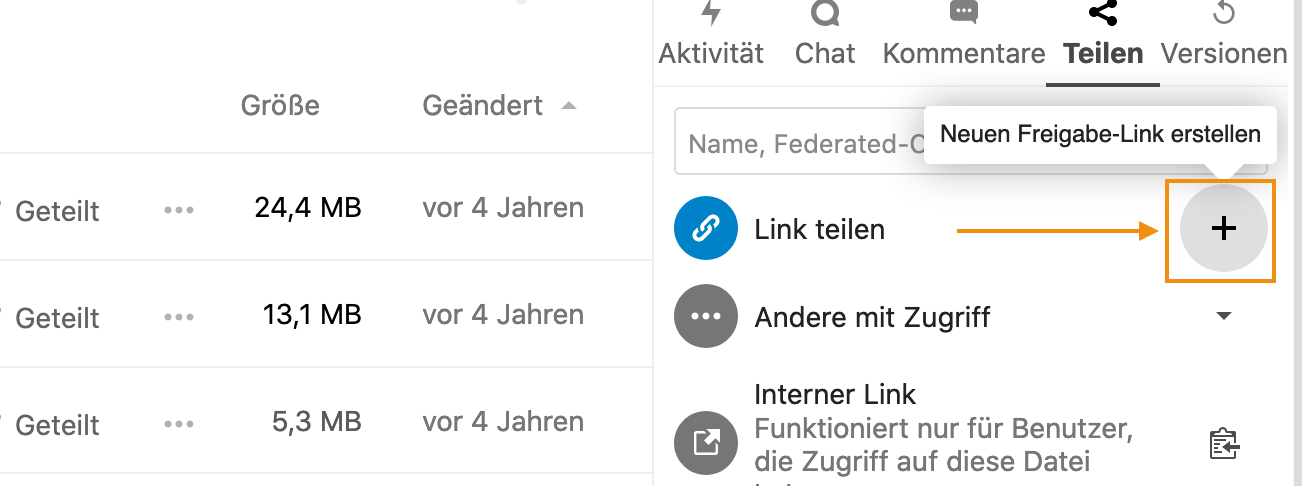Open more actions for the 24,4 MB file
The width and height of the screenshot is (1302, 486).
179,210
